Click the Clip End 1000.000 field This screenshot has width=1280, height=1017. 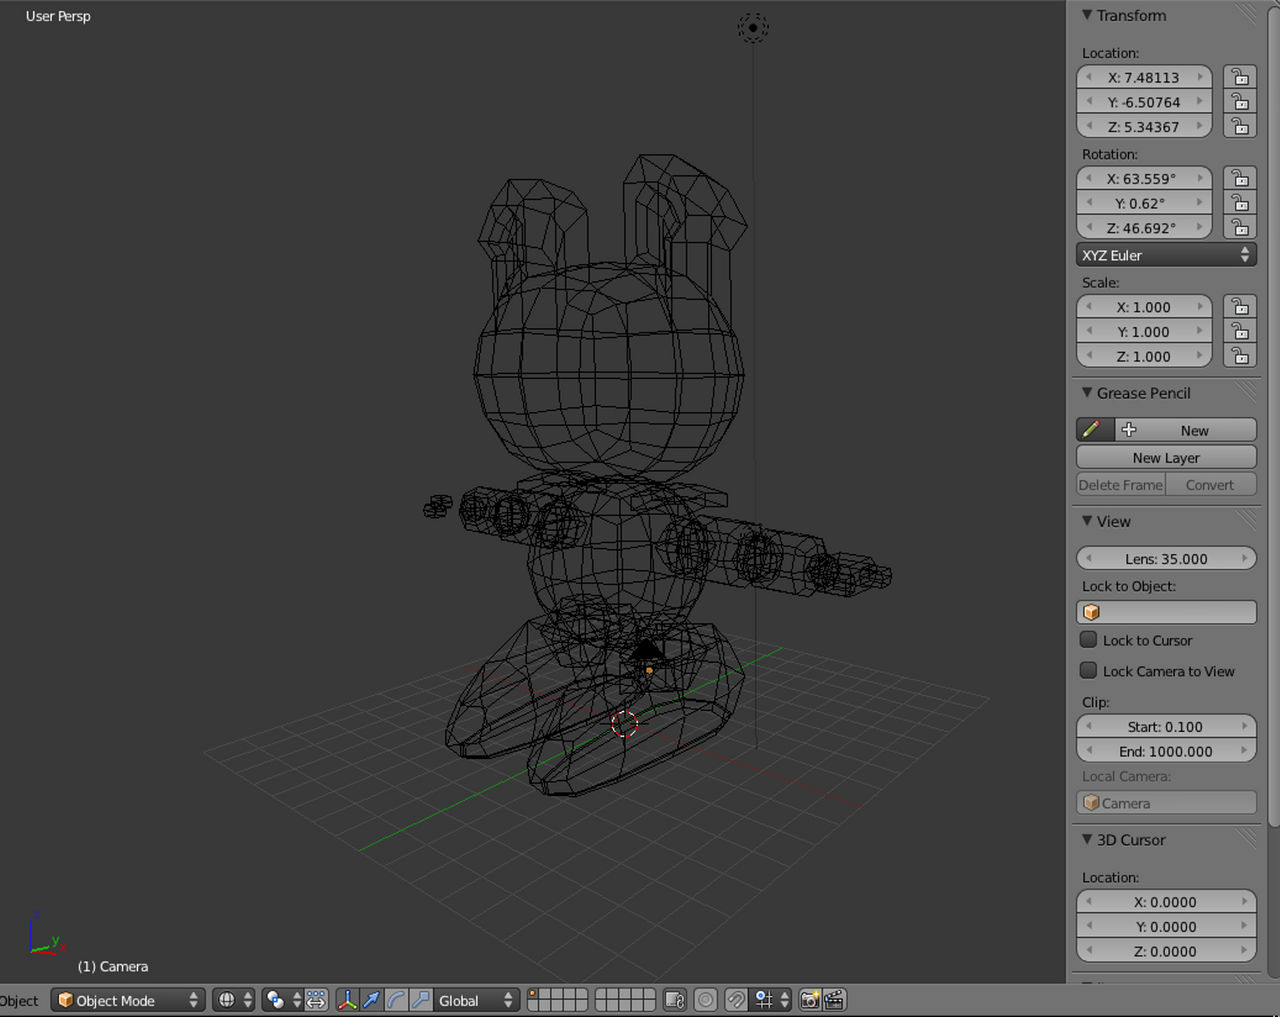pyautogui.click(x=1166, y=751)
